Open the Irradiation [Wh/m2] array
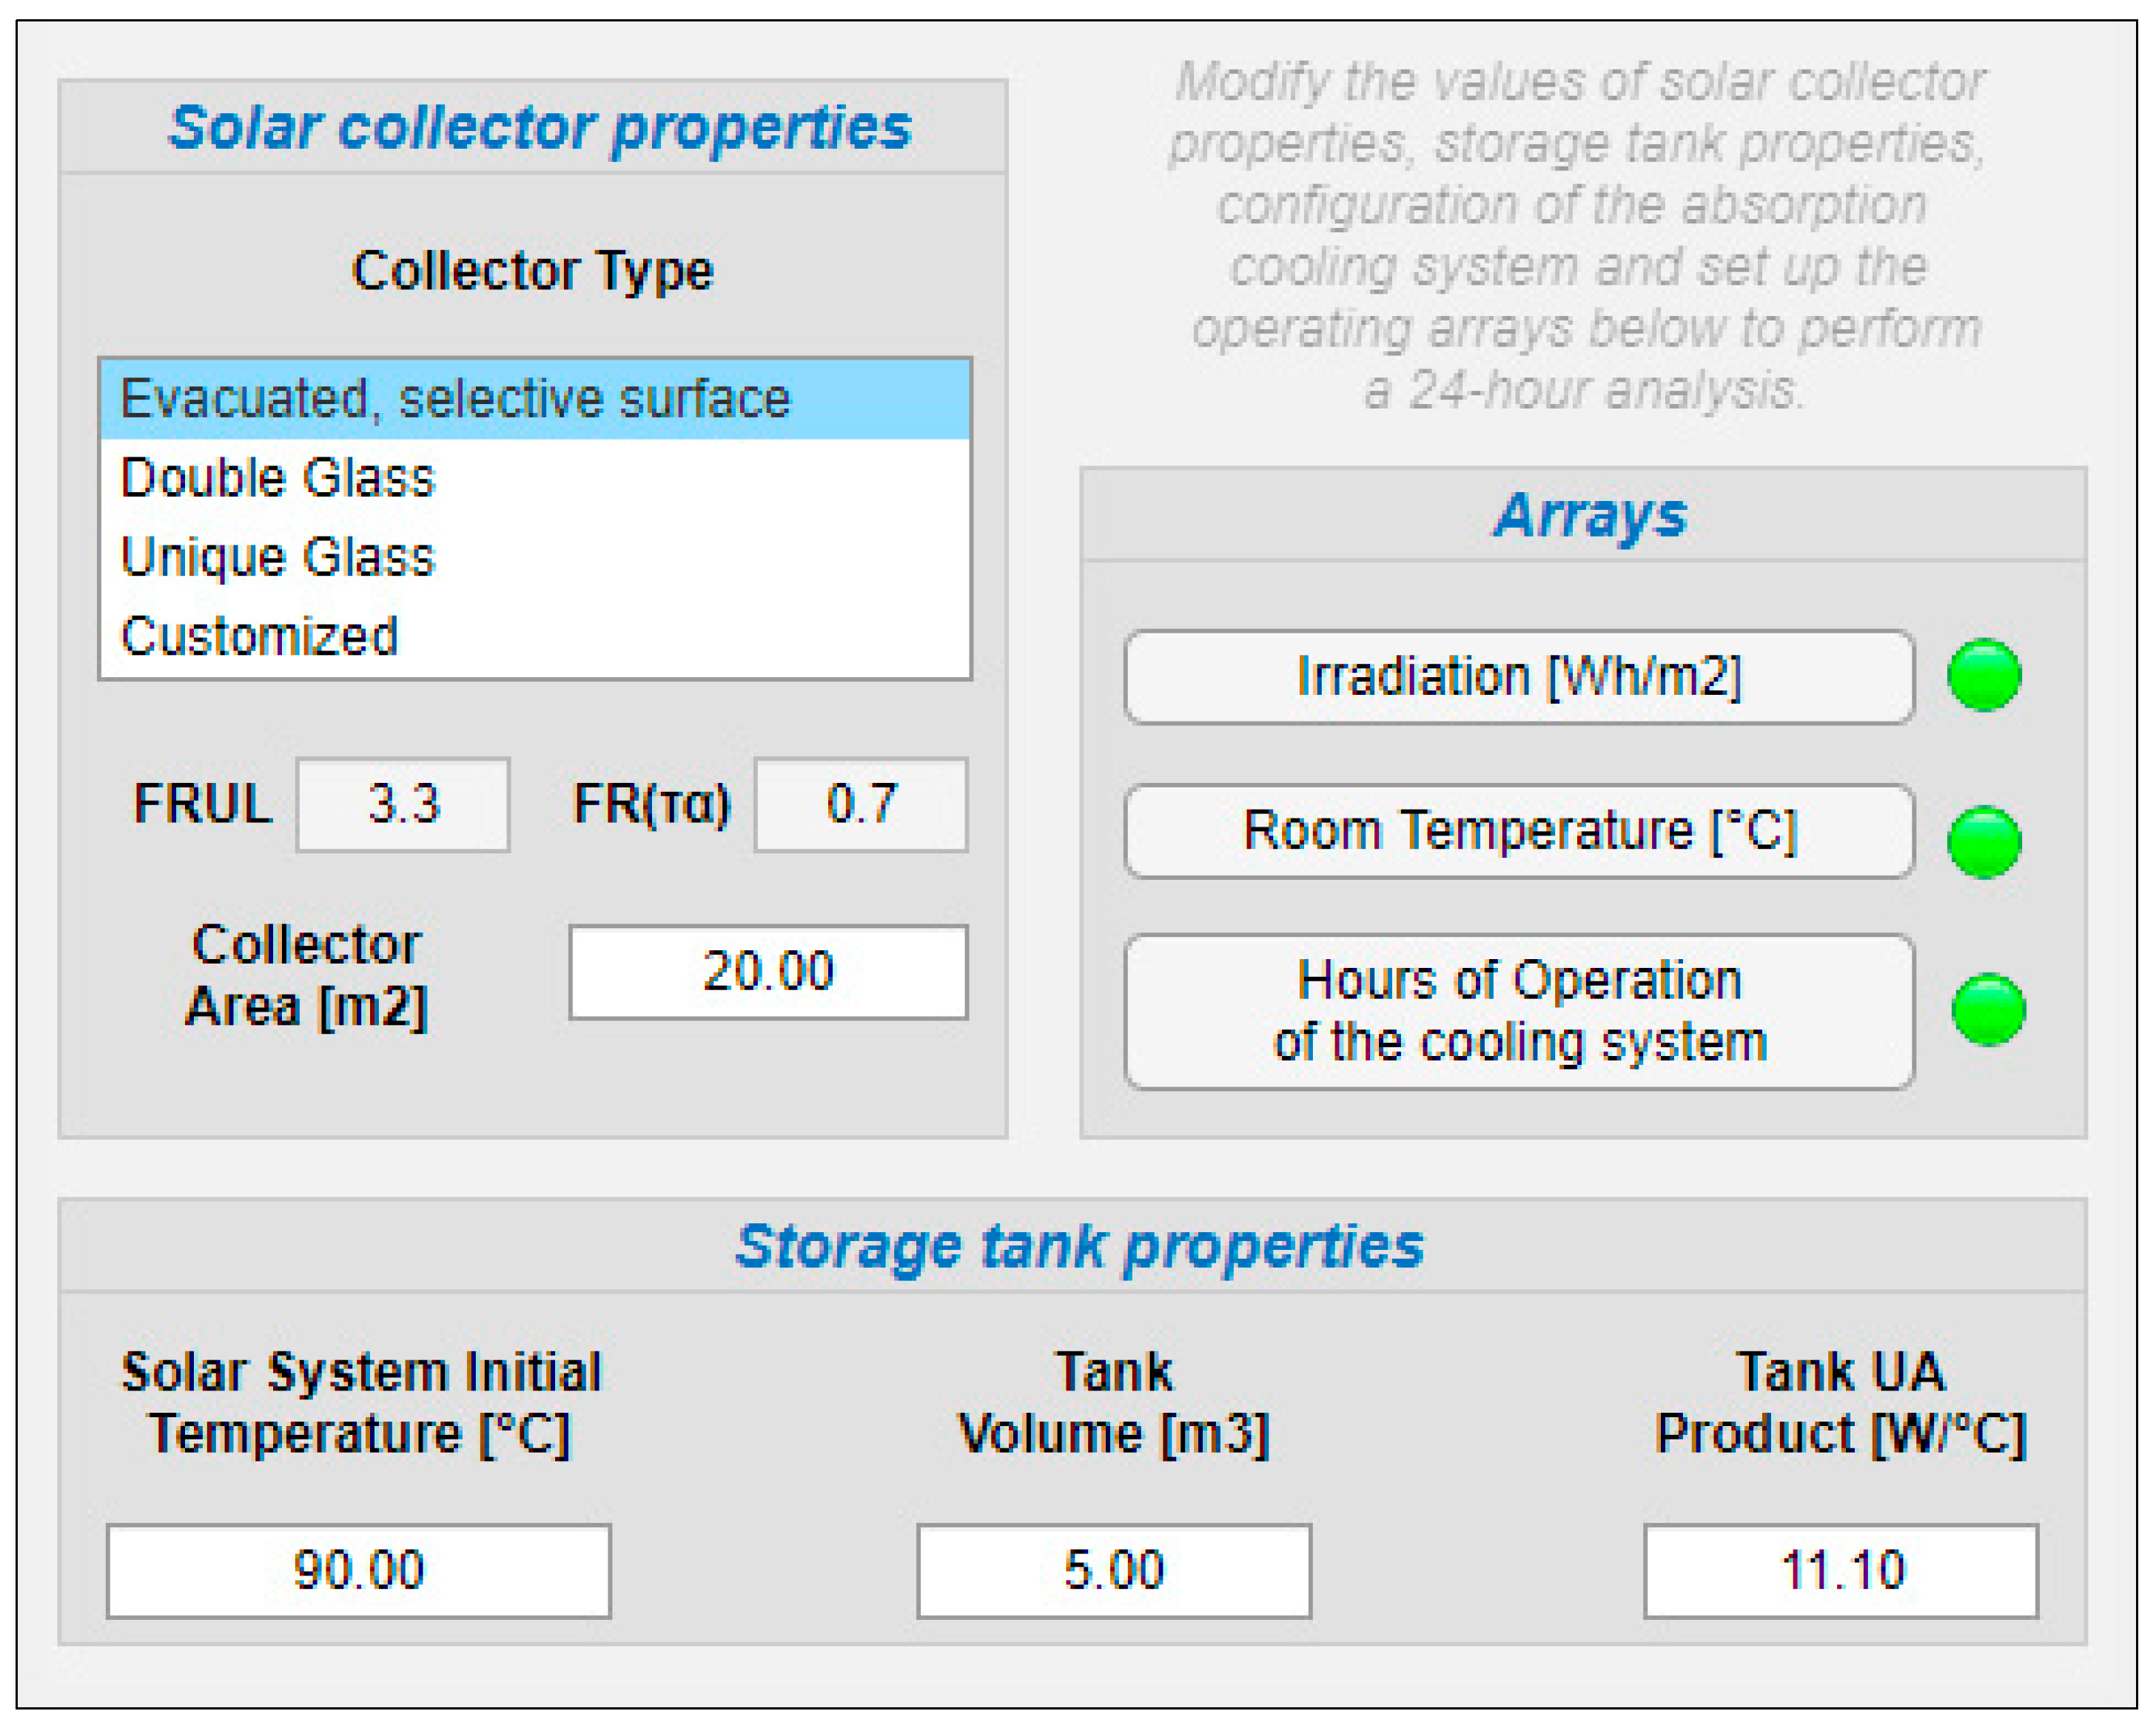2156x1728 pixels. [x=1518, y=676]
